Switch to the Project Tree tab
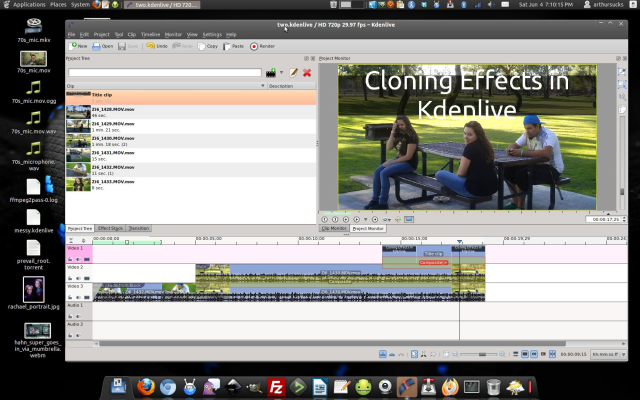640x400 pixels. coord(80,228)
